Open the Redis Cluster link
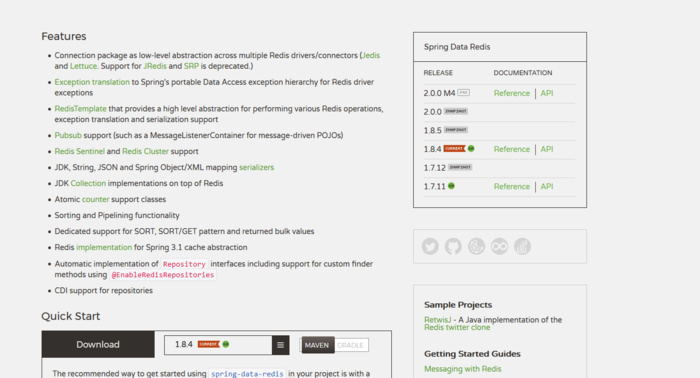 coord(146,151)
